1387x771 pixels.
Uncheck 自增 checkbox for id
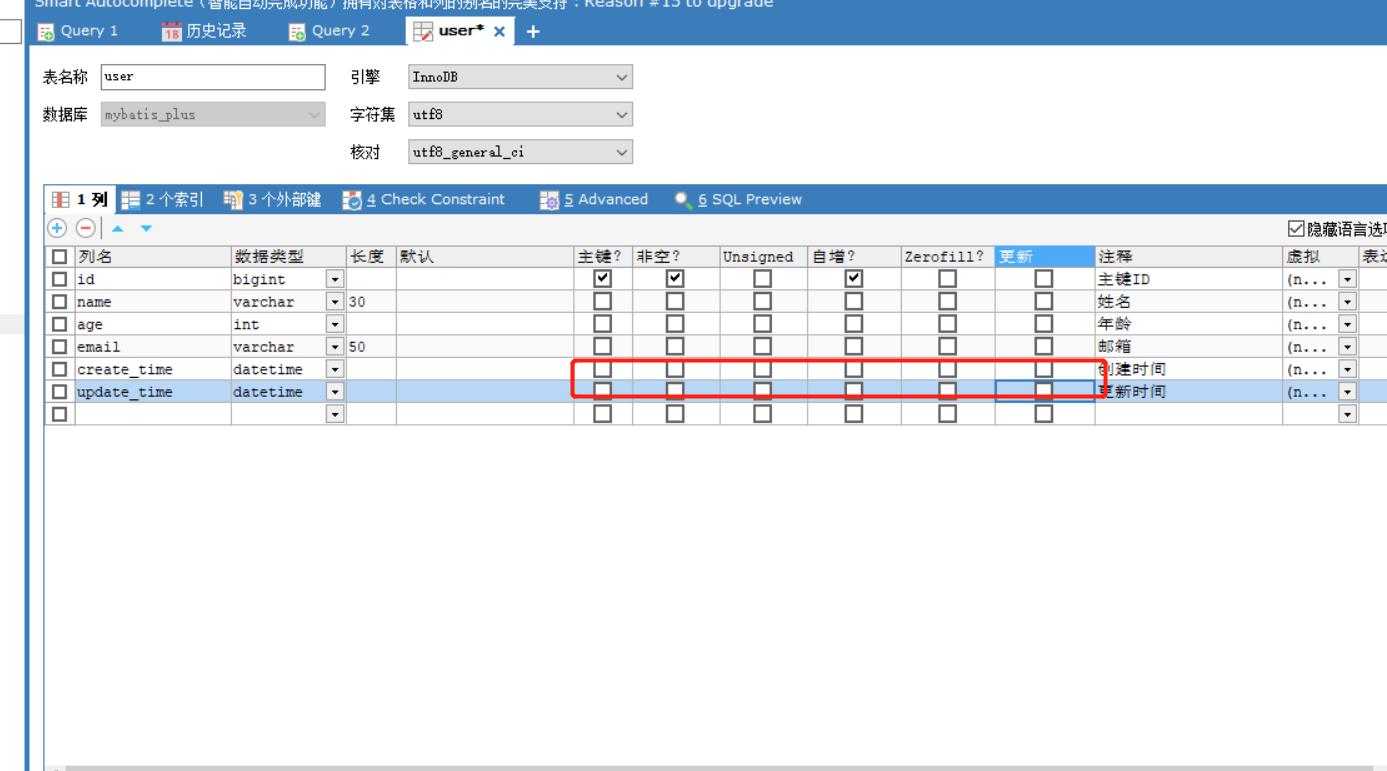pos(852,278)
